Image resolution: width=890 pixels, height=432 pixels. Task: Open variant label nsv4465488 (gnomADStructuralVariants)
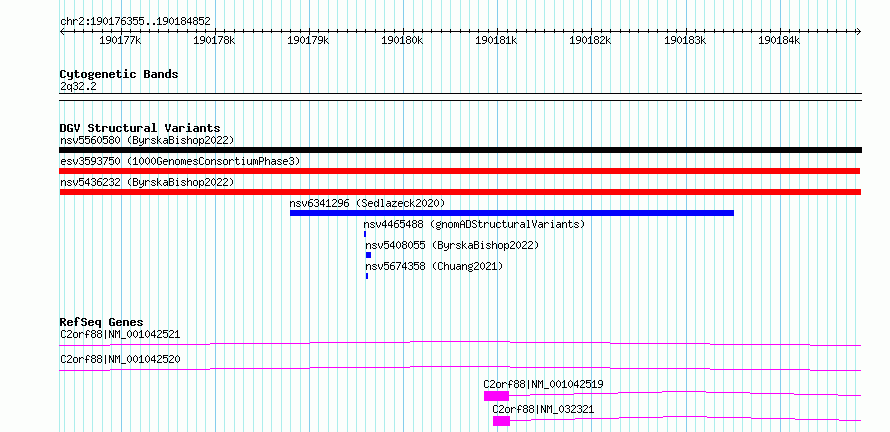474,224
